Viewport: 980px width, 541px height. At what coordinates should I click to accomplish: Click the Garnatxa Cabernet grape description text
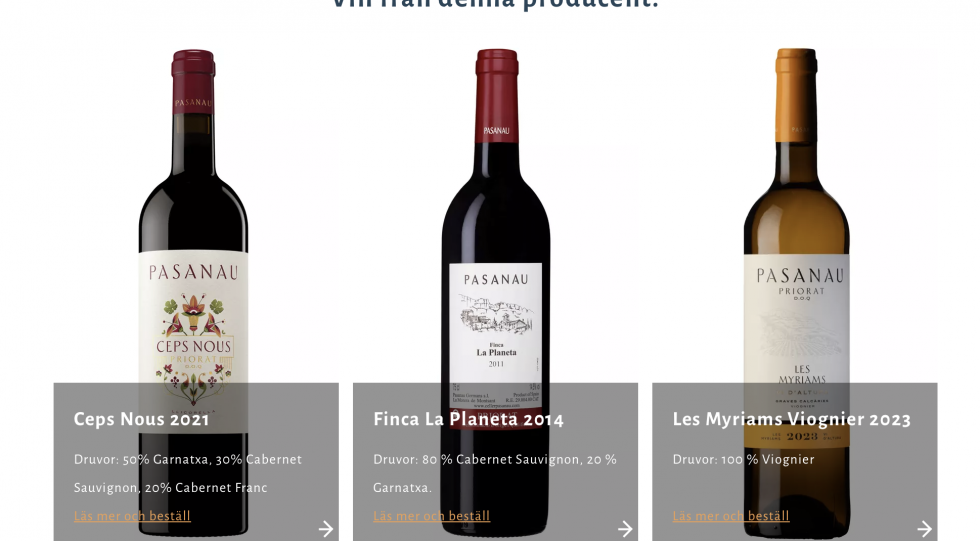coord(188,474)
